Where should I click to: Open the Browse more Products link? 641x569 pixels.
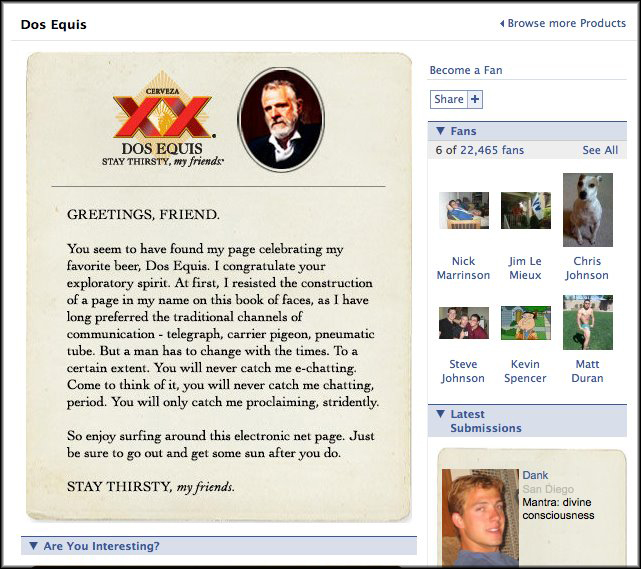coord(566,23)
